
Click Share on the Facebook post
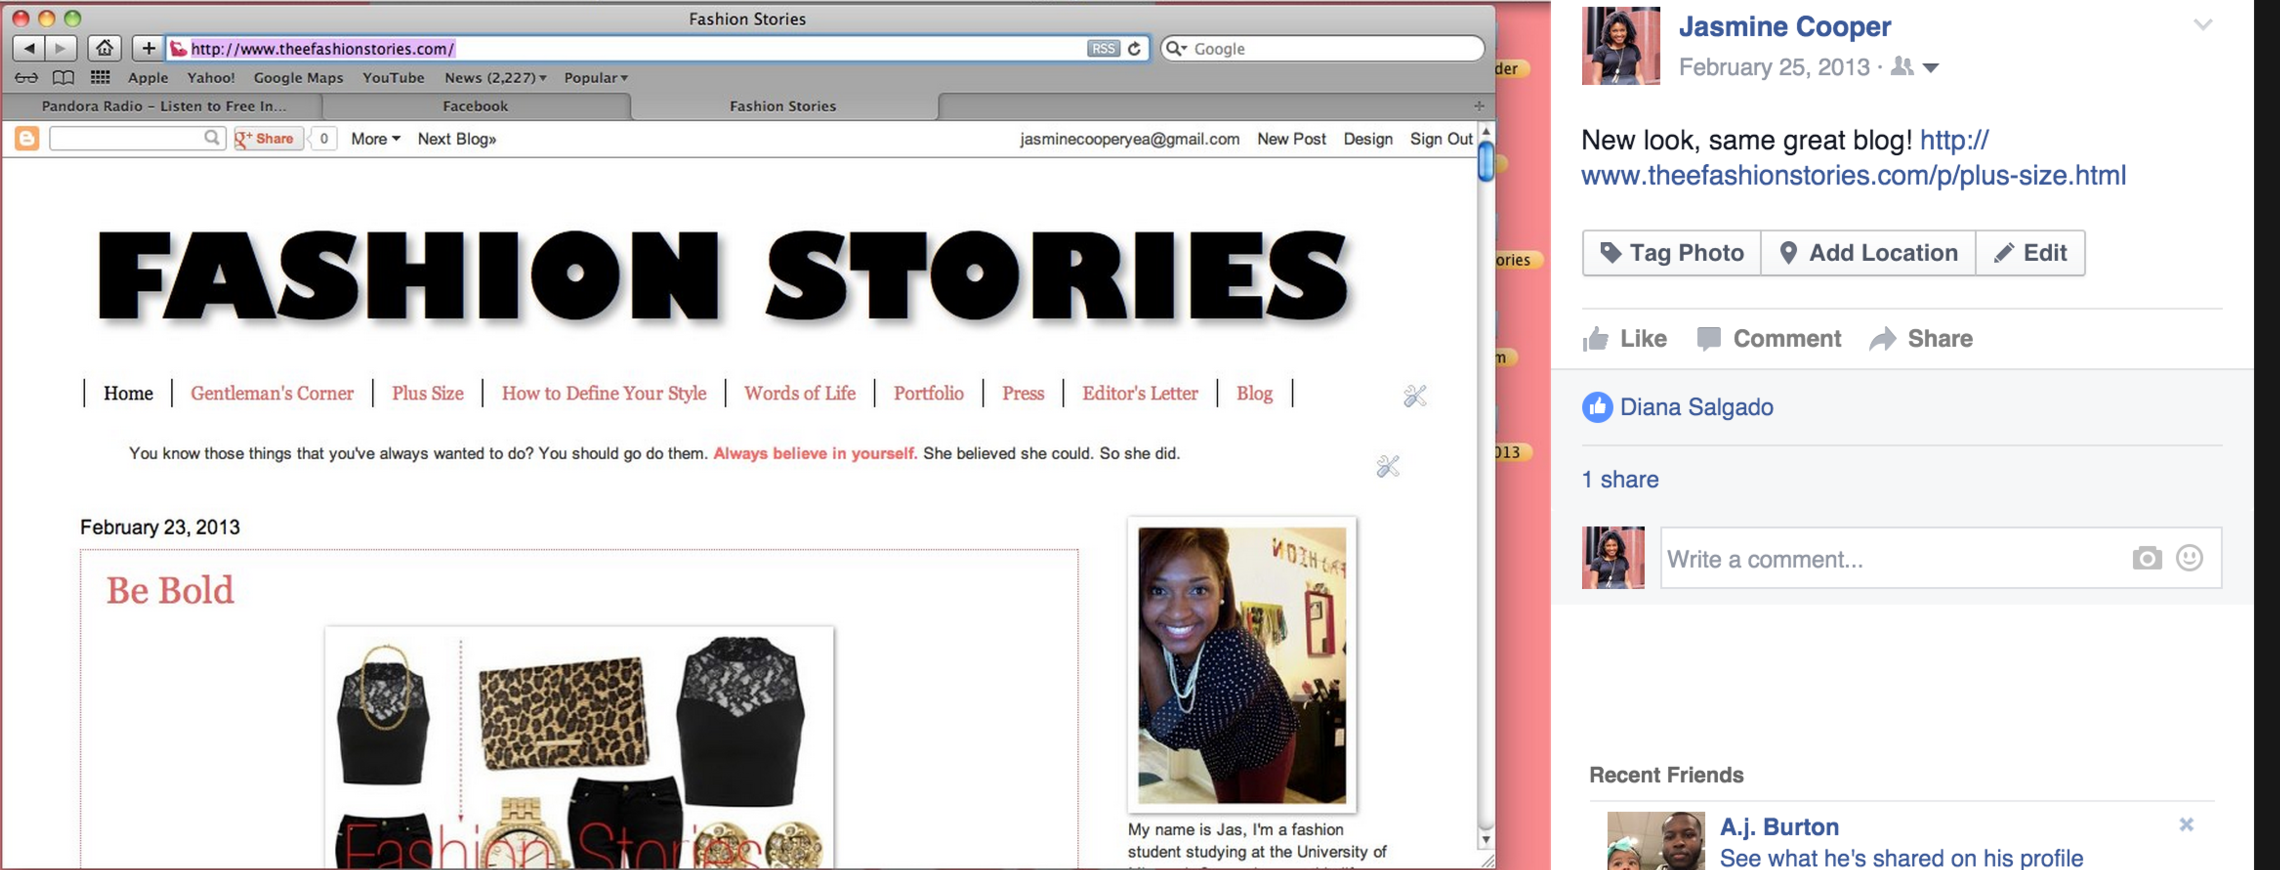coord(1921,339)
